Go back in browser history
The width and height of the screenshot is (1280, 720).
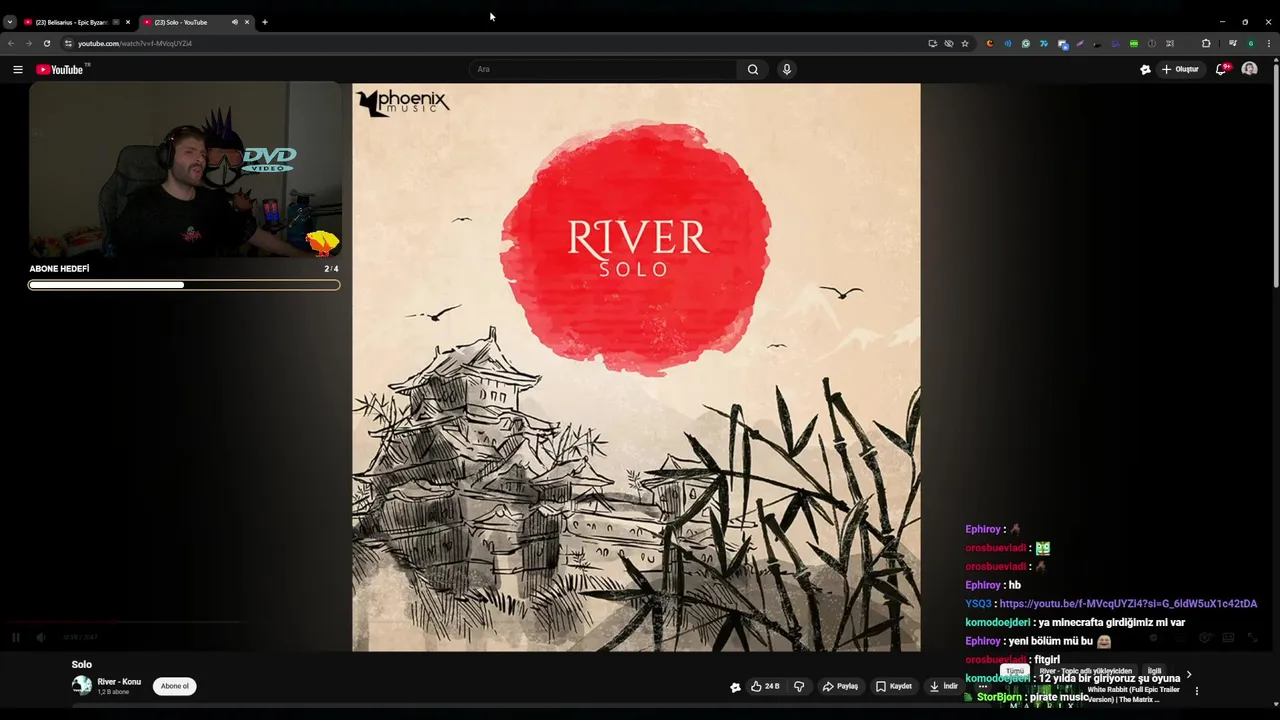11,43
